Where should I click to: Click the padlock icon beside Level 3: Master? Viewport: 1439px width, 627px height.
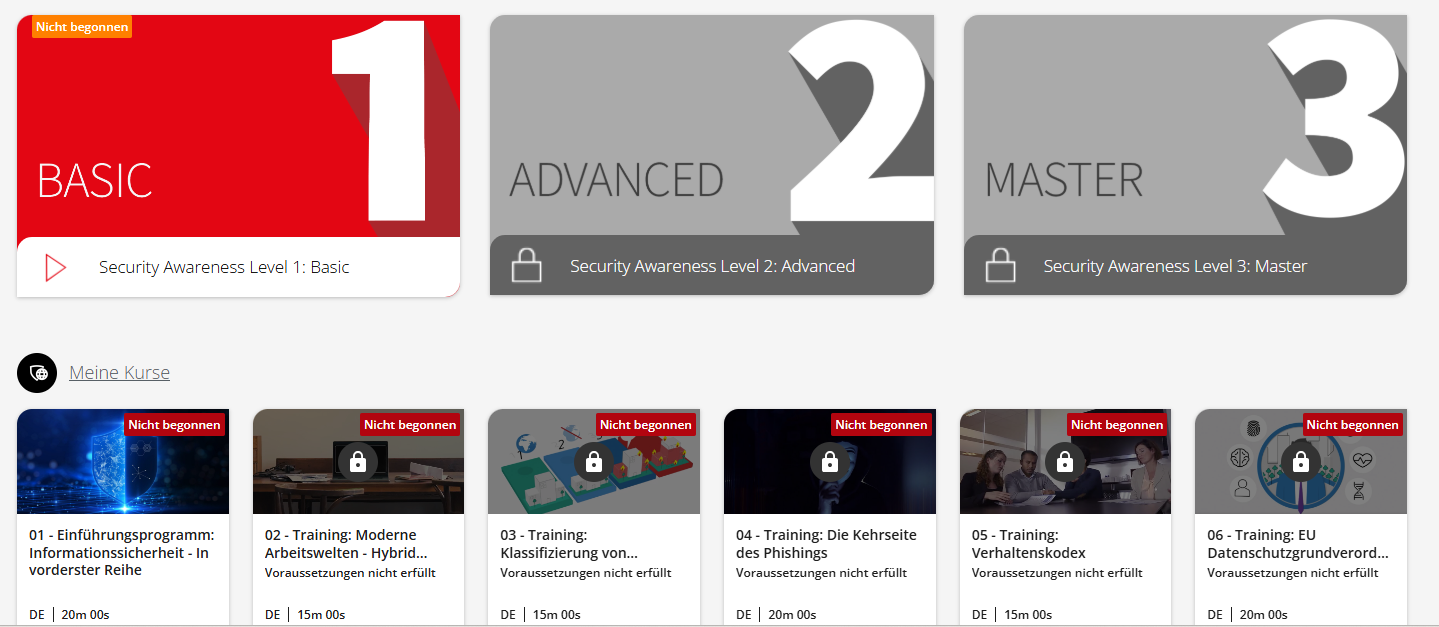1000,266
